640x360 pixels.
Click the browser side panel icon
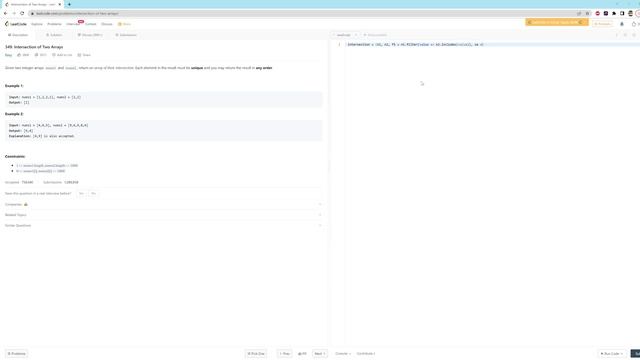click(x=622, y=13)
